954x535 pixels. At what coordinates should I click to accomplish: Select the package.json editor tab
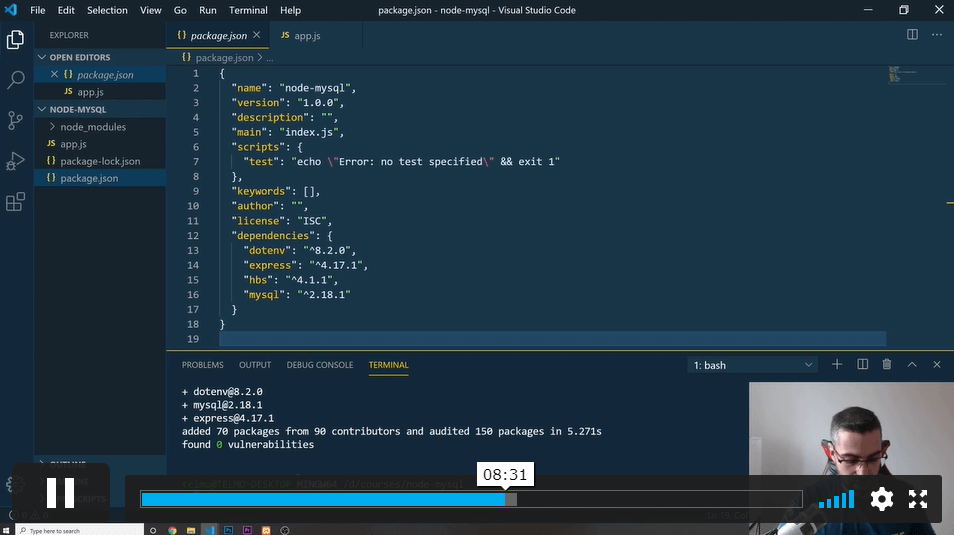click(x=218, y=36)
